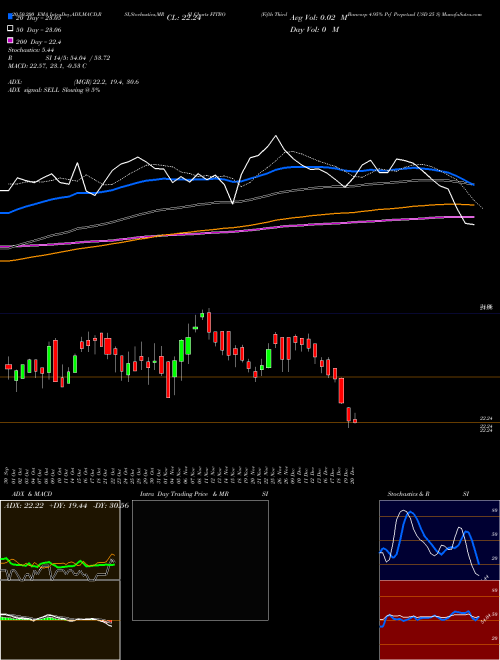Click the 'Stochastics & R' panel title
The height and width of the screenshot is (660, 500).
pos(409,494)
